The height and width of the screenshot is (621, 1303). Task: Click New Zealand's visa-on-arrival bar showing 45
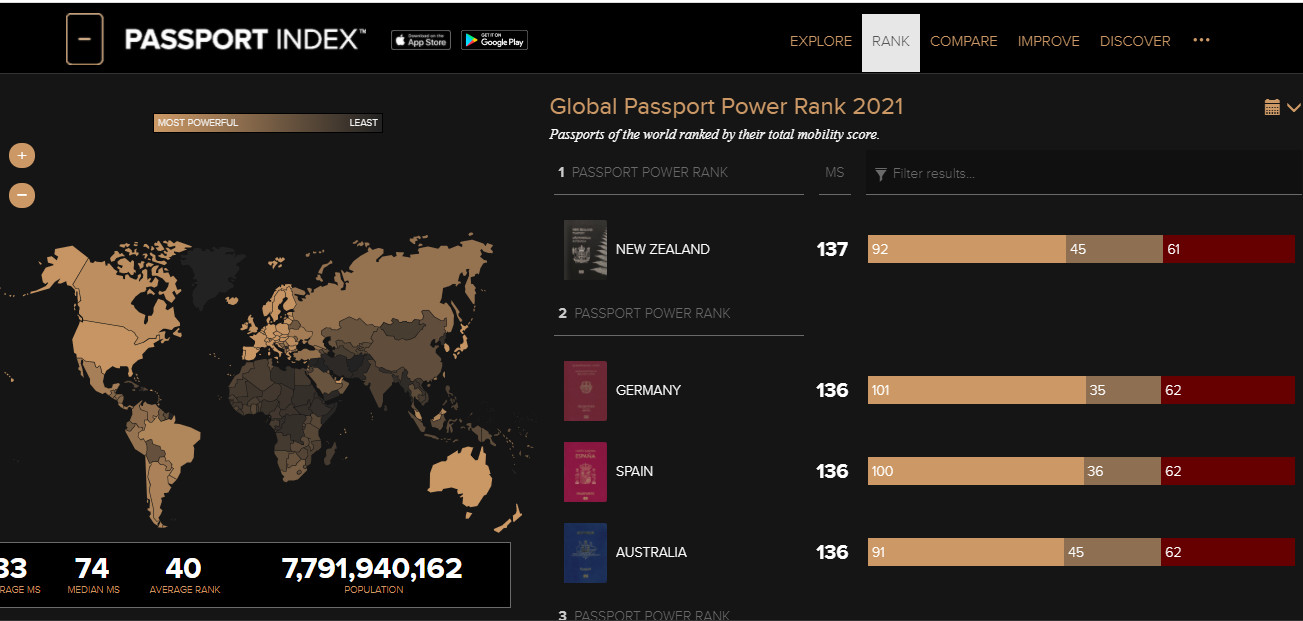coord(1114,249)
